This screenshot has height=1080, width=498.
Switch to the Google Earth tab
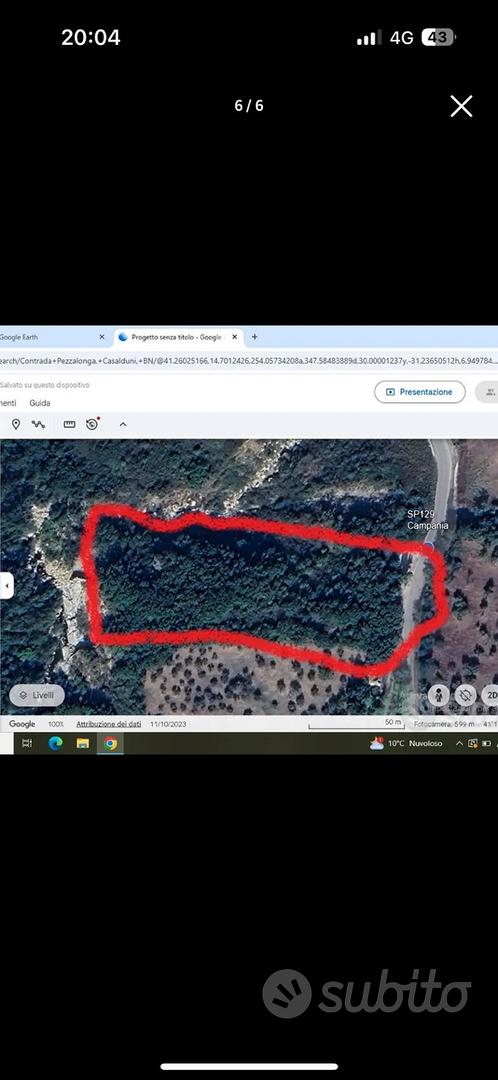click(52, 338)
